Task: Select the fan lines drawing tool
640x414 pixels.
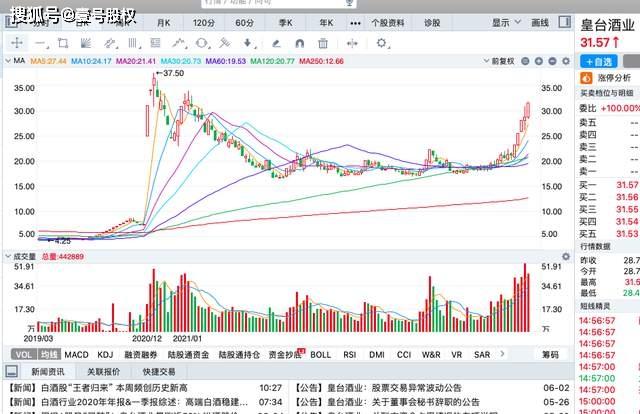Action: pyautogui.click(x=86, y=43)
